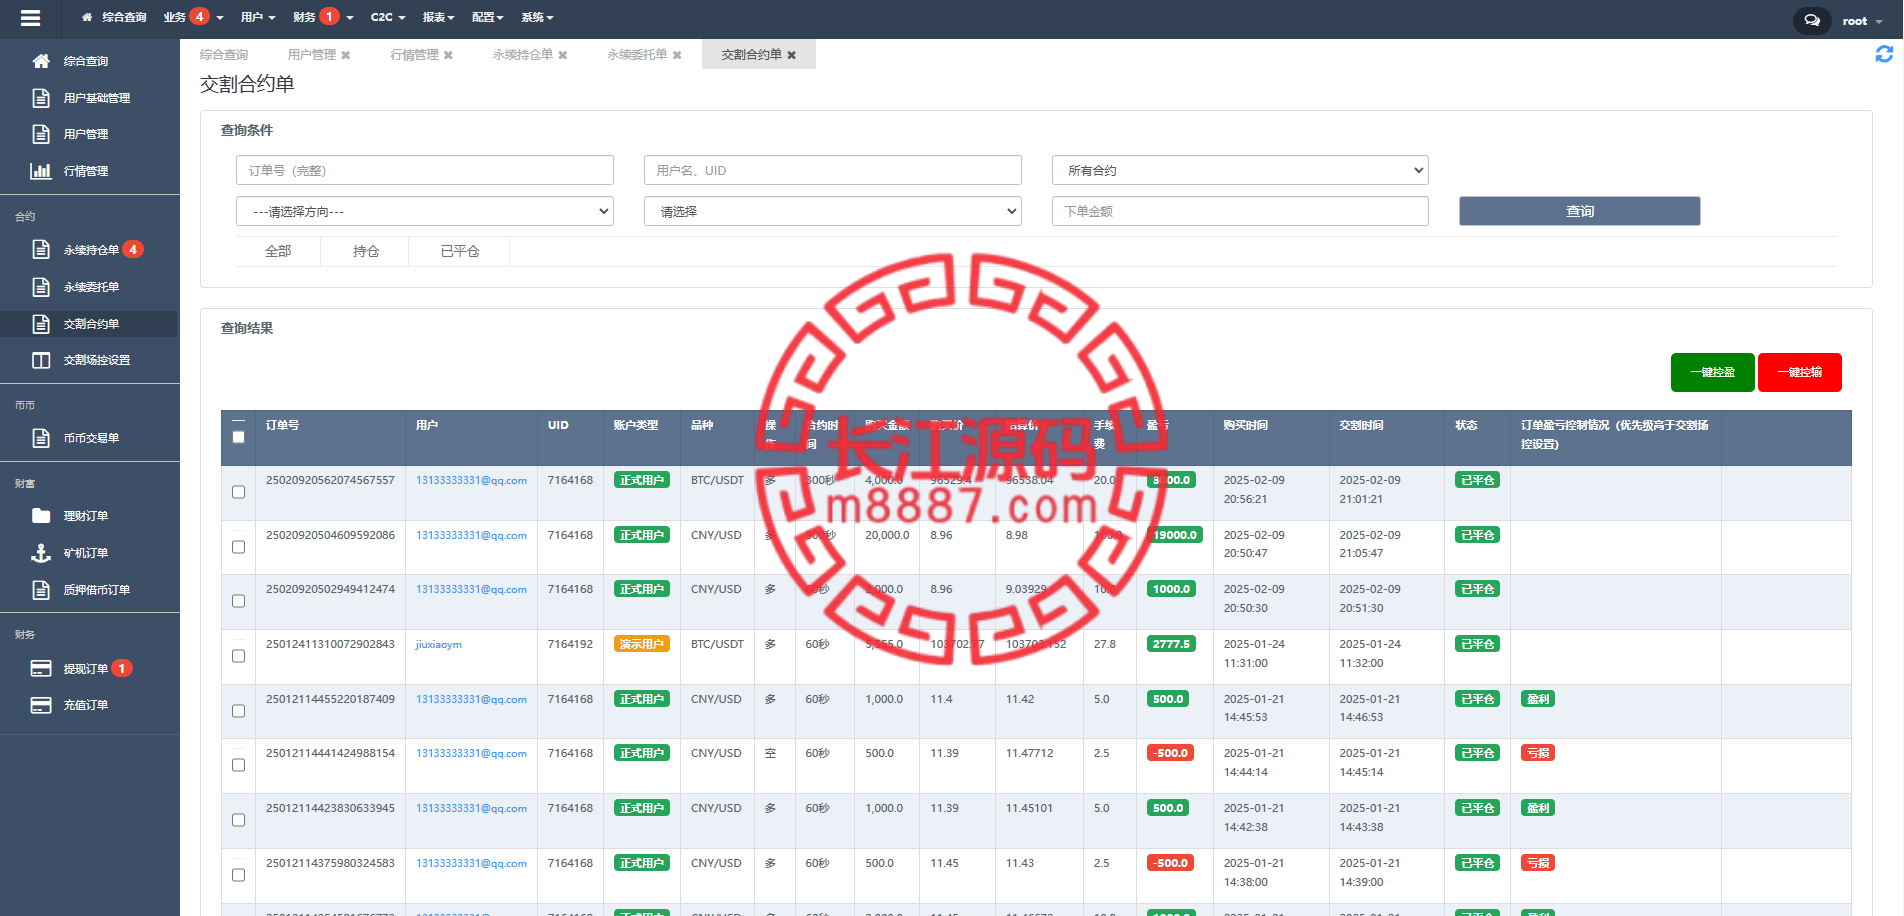Check the row for order 25012114455220187409

(x=238, y=711)
